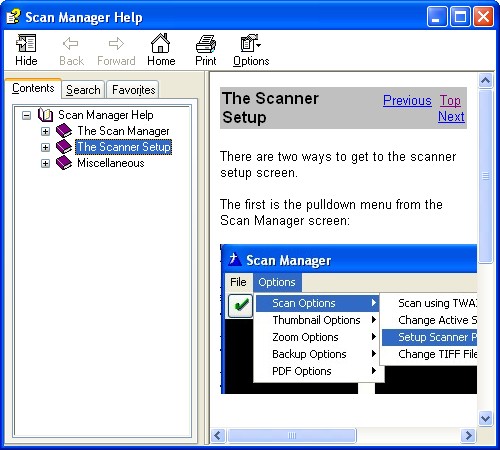
Task: Expand The Scan Manager tree node
Action: pyautogui.click(x=45, y=131)
